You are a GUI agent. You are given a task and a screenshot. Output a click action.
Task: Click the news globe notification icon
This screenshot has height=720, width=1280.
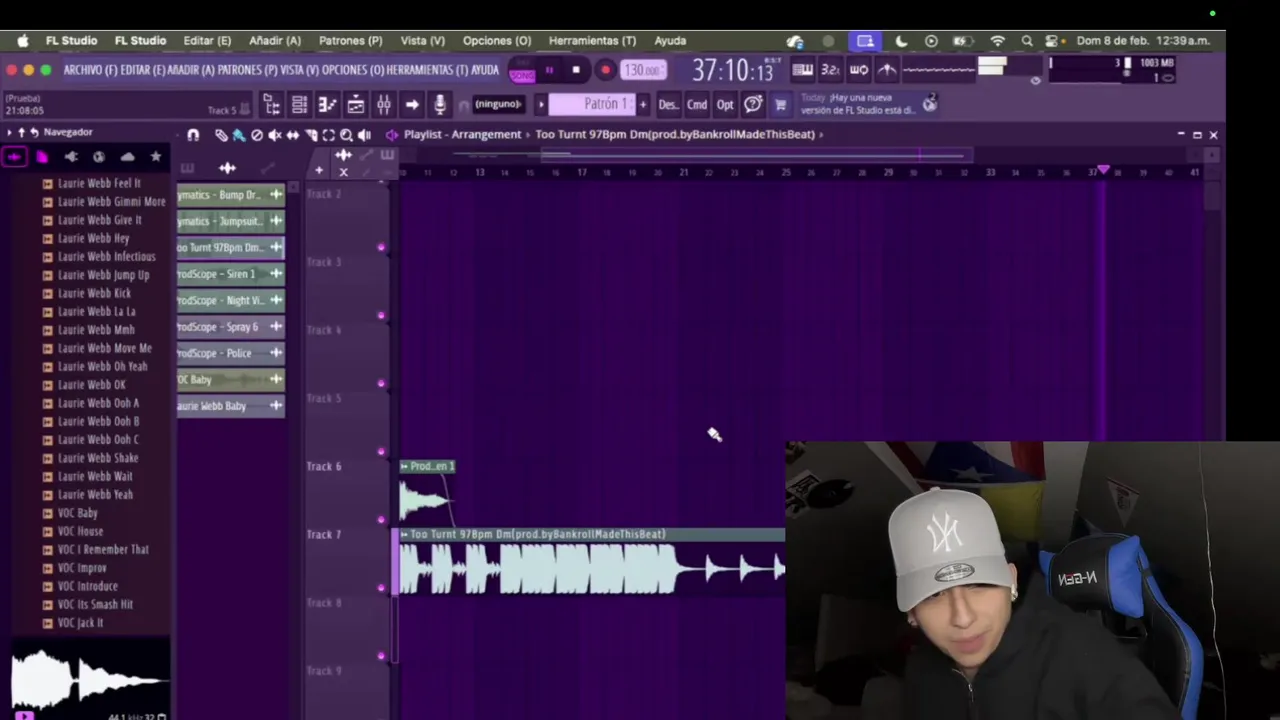click(x=930, y=103)
